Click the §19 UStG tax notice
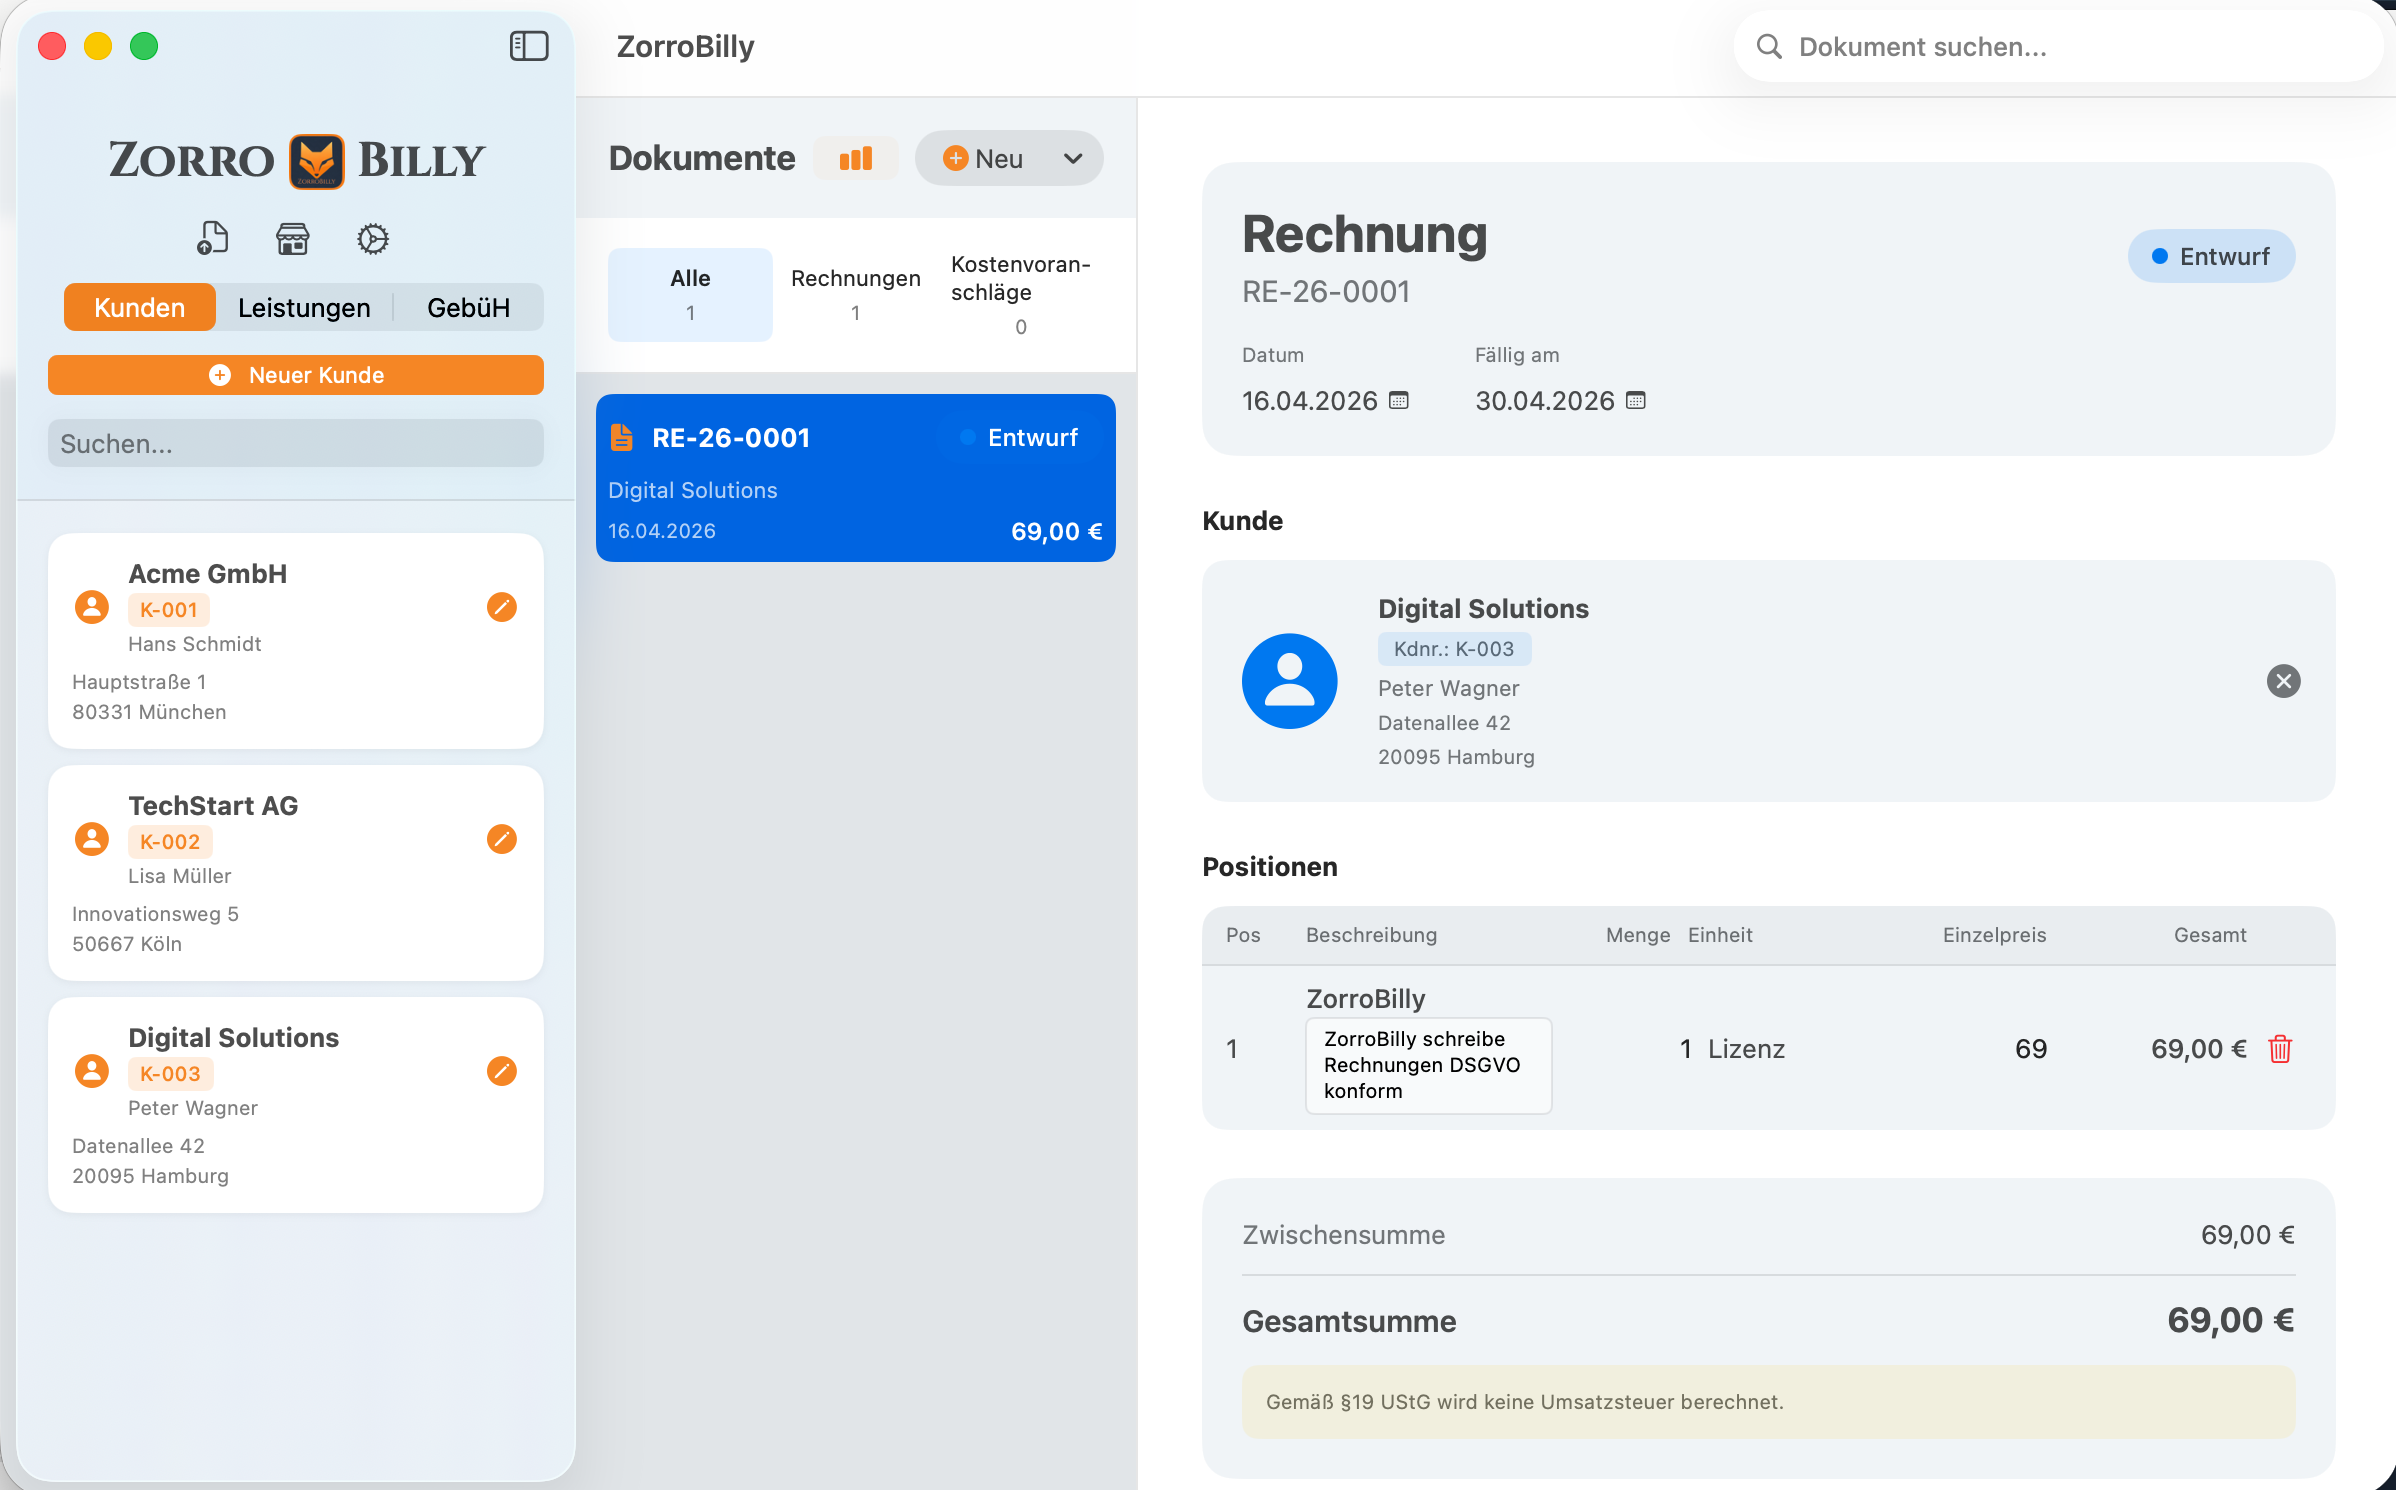This screenshot has width=2396, height=1490. point(1768,1402)
